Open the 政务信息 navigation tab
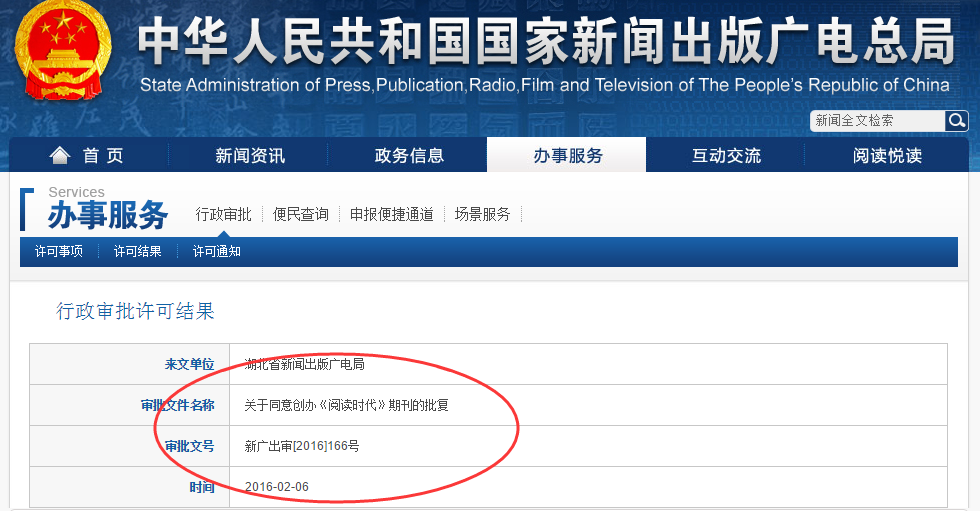The image size is (980, 511). (x=409, y=155)
